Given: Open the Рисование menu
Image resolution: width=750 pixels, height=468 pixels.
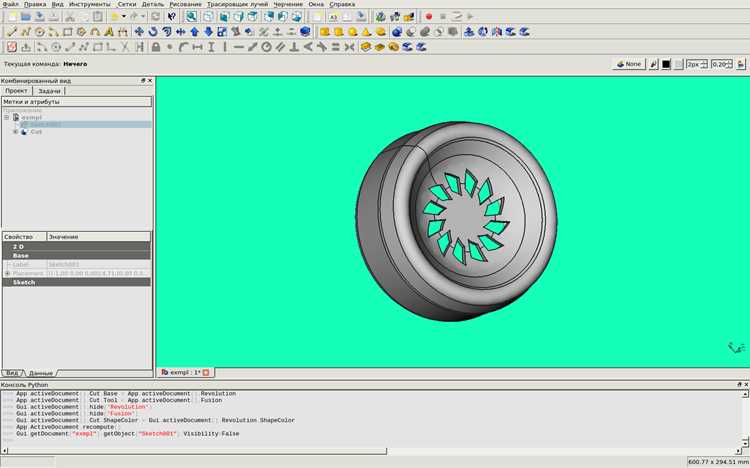Looking at the screenshot, I should tap(186, 4).
